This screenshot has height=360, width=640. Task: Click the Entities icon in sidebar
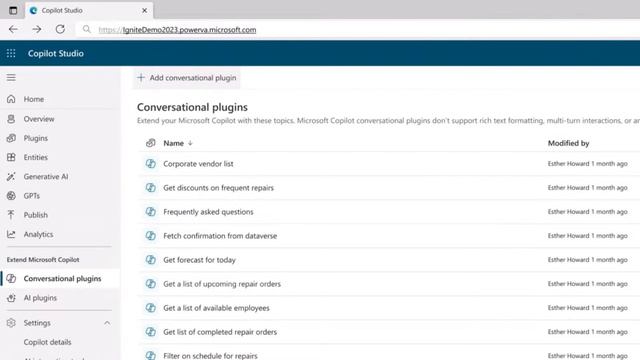tap(11, 157)
